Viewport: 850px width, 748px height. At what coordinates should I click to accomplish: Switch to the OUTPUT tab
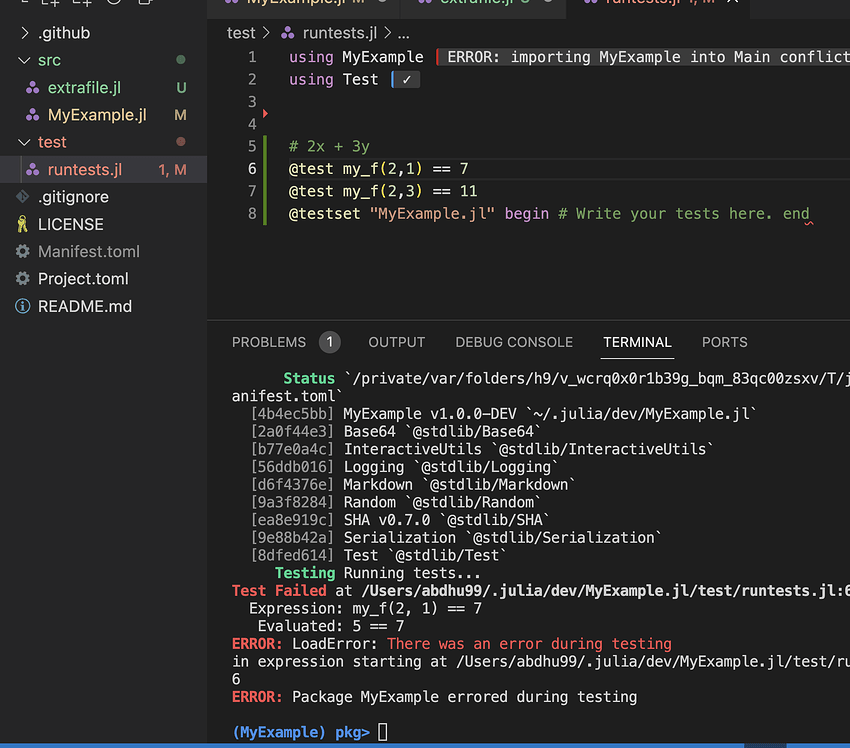pyautogui.click(x=396, y=342)
